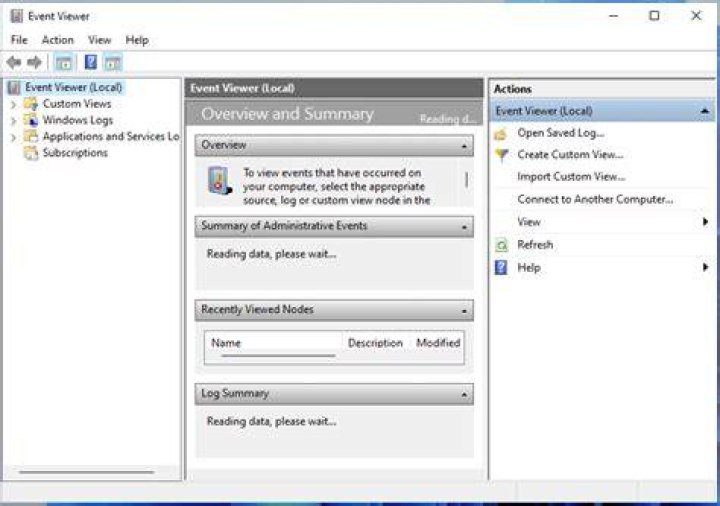This screenshot has height=506, width=720.
Task: Click the Custom Views folder icon
Action: tap(31, 104)
